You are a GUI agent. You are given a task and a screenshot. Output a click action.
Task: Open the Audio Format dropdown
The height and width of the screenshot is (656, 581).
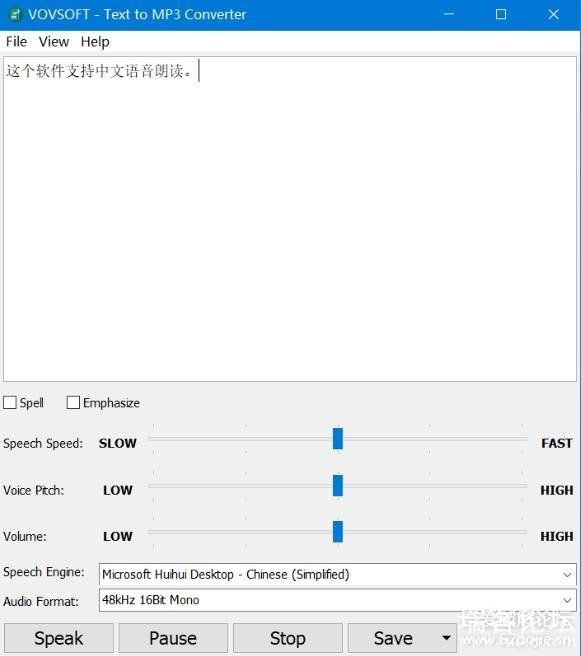click(x=338, y=600)
